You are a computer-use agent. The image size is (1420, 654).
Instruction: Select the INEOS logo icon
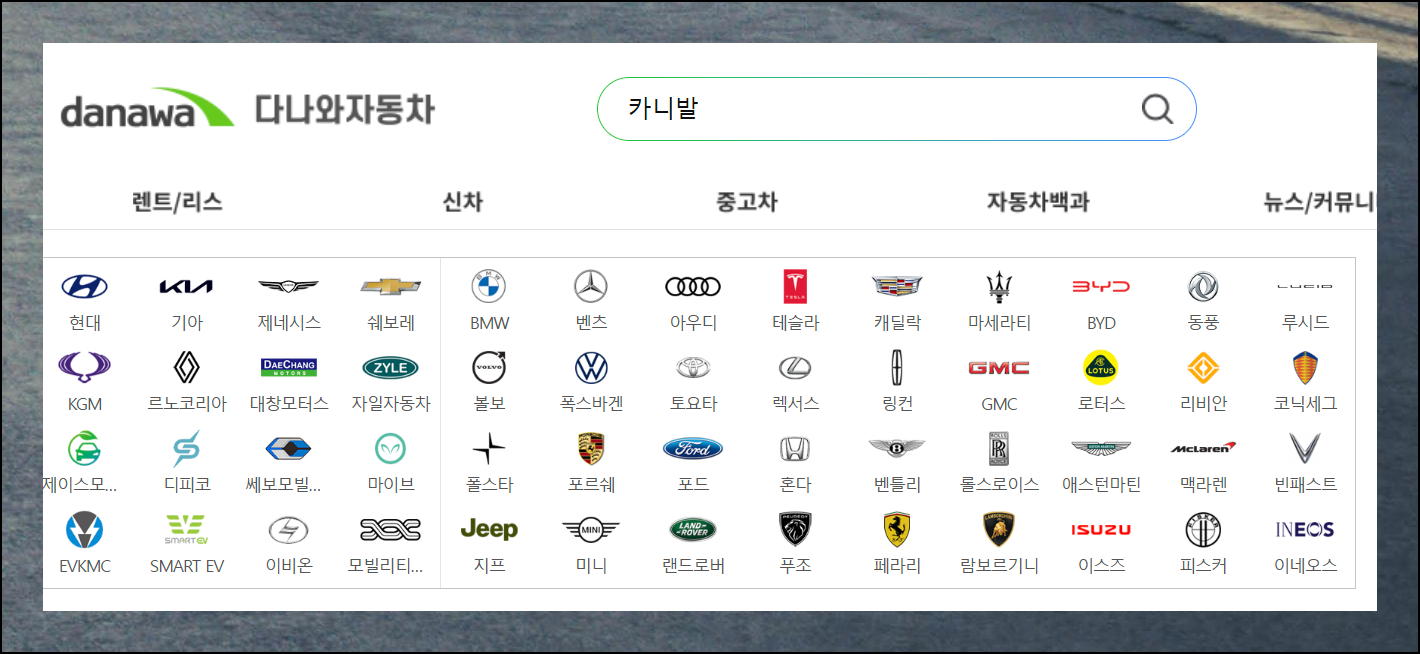1305,529
